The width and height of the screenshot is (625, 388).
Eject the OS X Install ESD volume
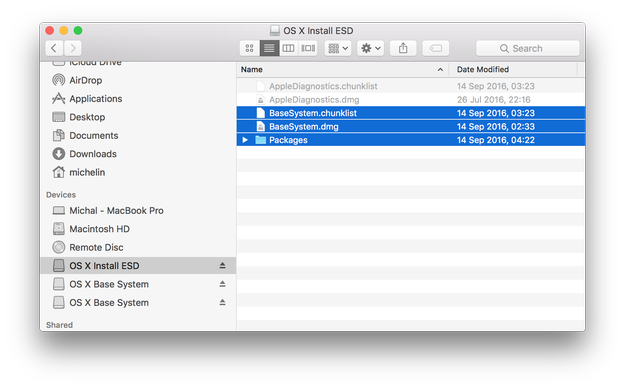click(x=222, y=265)
